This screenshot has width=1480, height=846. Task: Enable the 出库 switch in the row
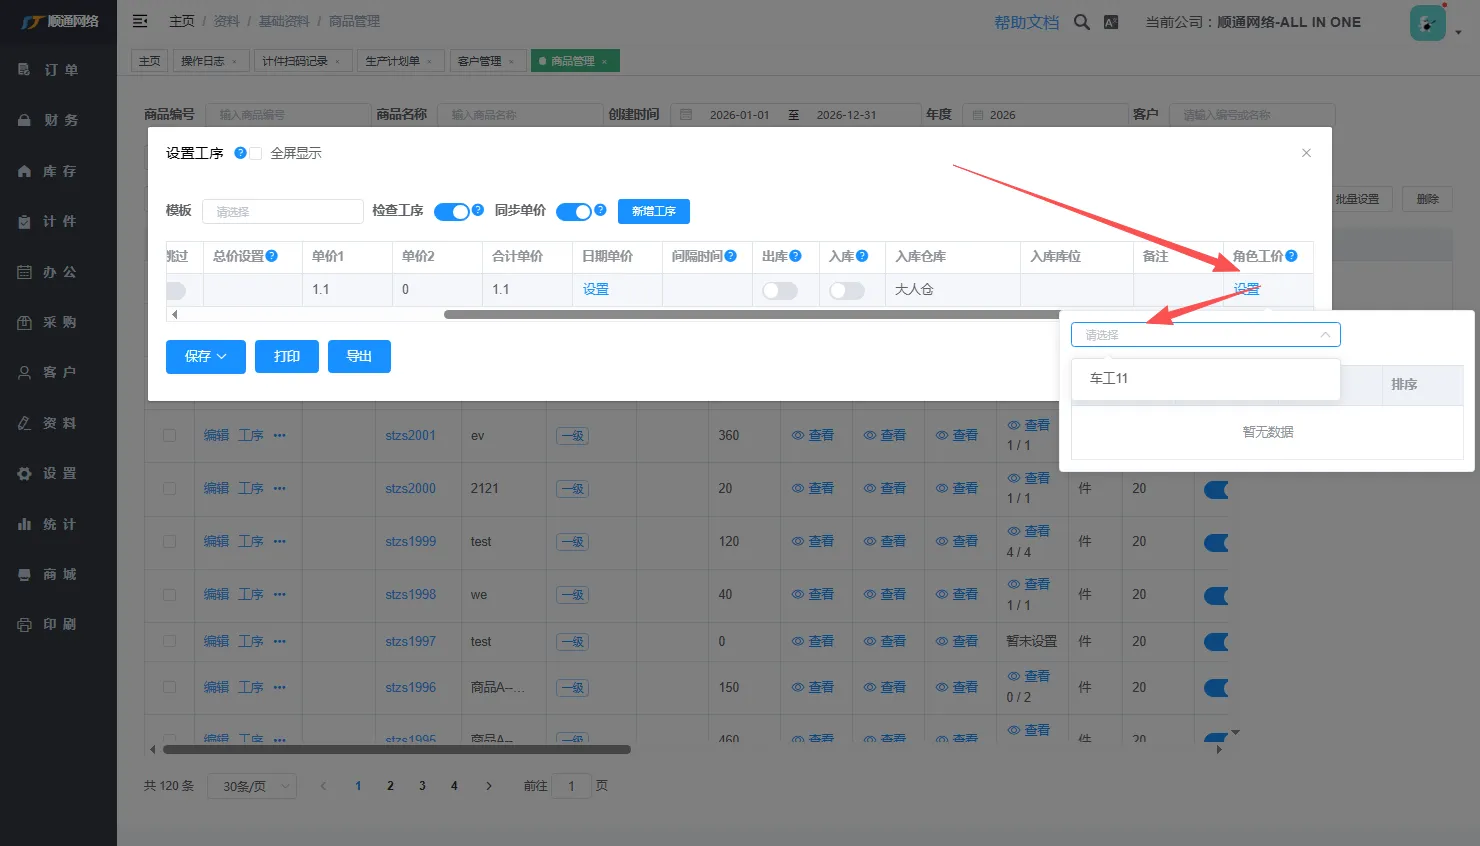[x=779, y=290]
